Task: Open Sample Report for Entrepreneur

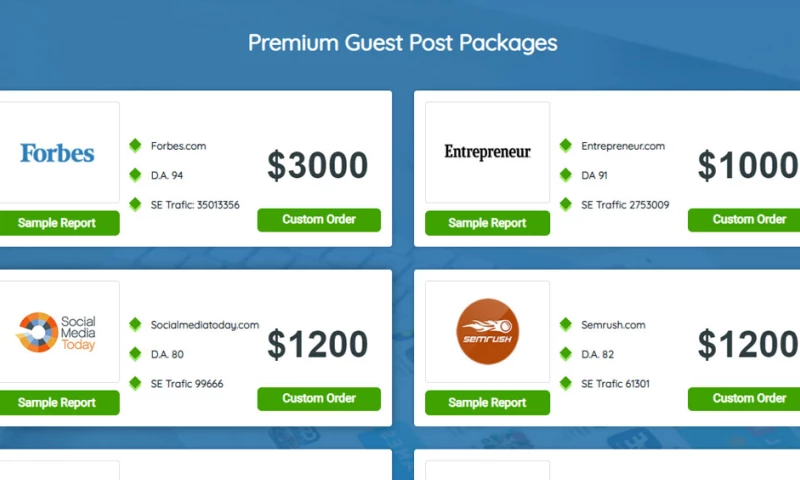Action: click(487, 223)
